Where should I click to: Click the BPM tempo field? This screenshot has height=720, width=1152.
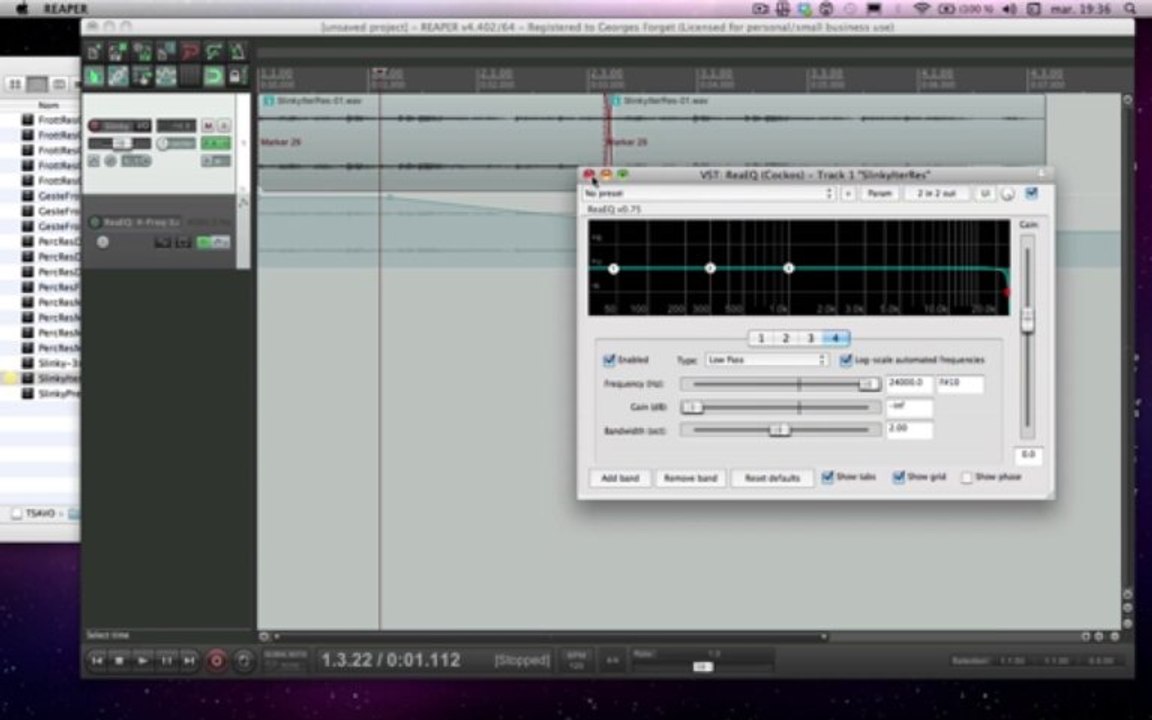(x=576, y=660)
